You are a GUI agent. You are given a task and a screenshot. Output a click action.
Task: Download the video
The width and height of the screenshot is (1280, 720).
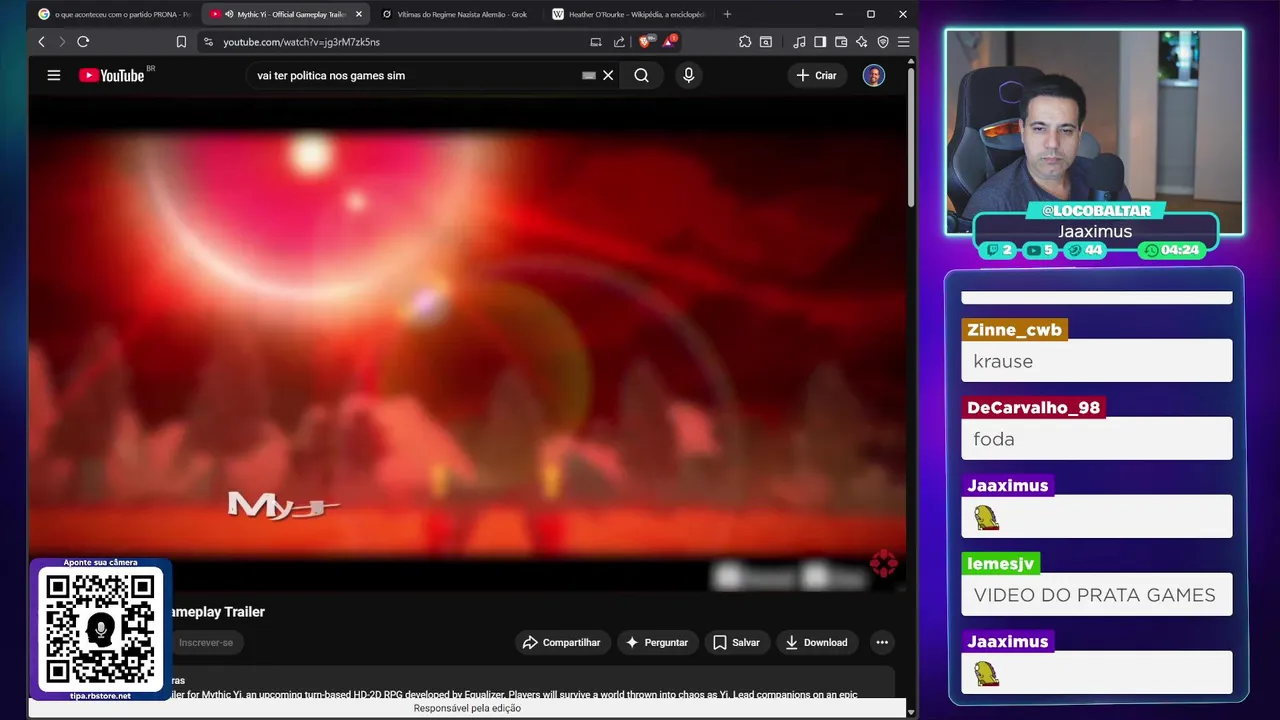pos(816,642)
